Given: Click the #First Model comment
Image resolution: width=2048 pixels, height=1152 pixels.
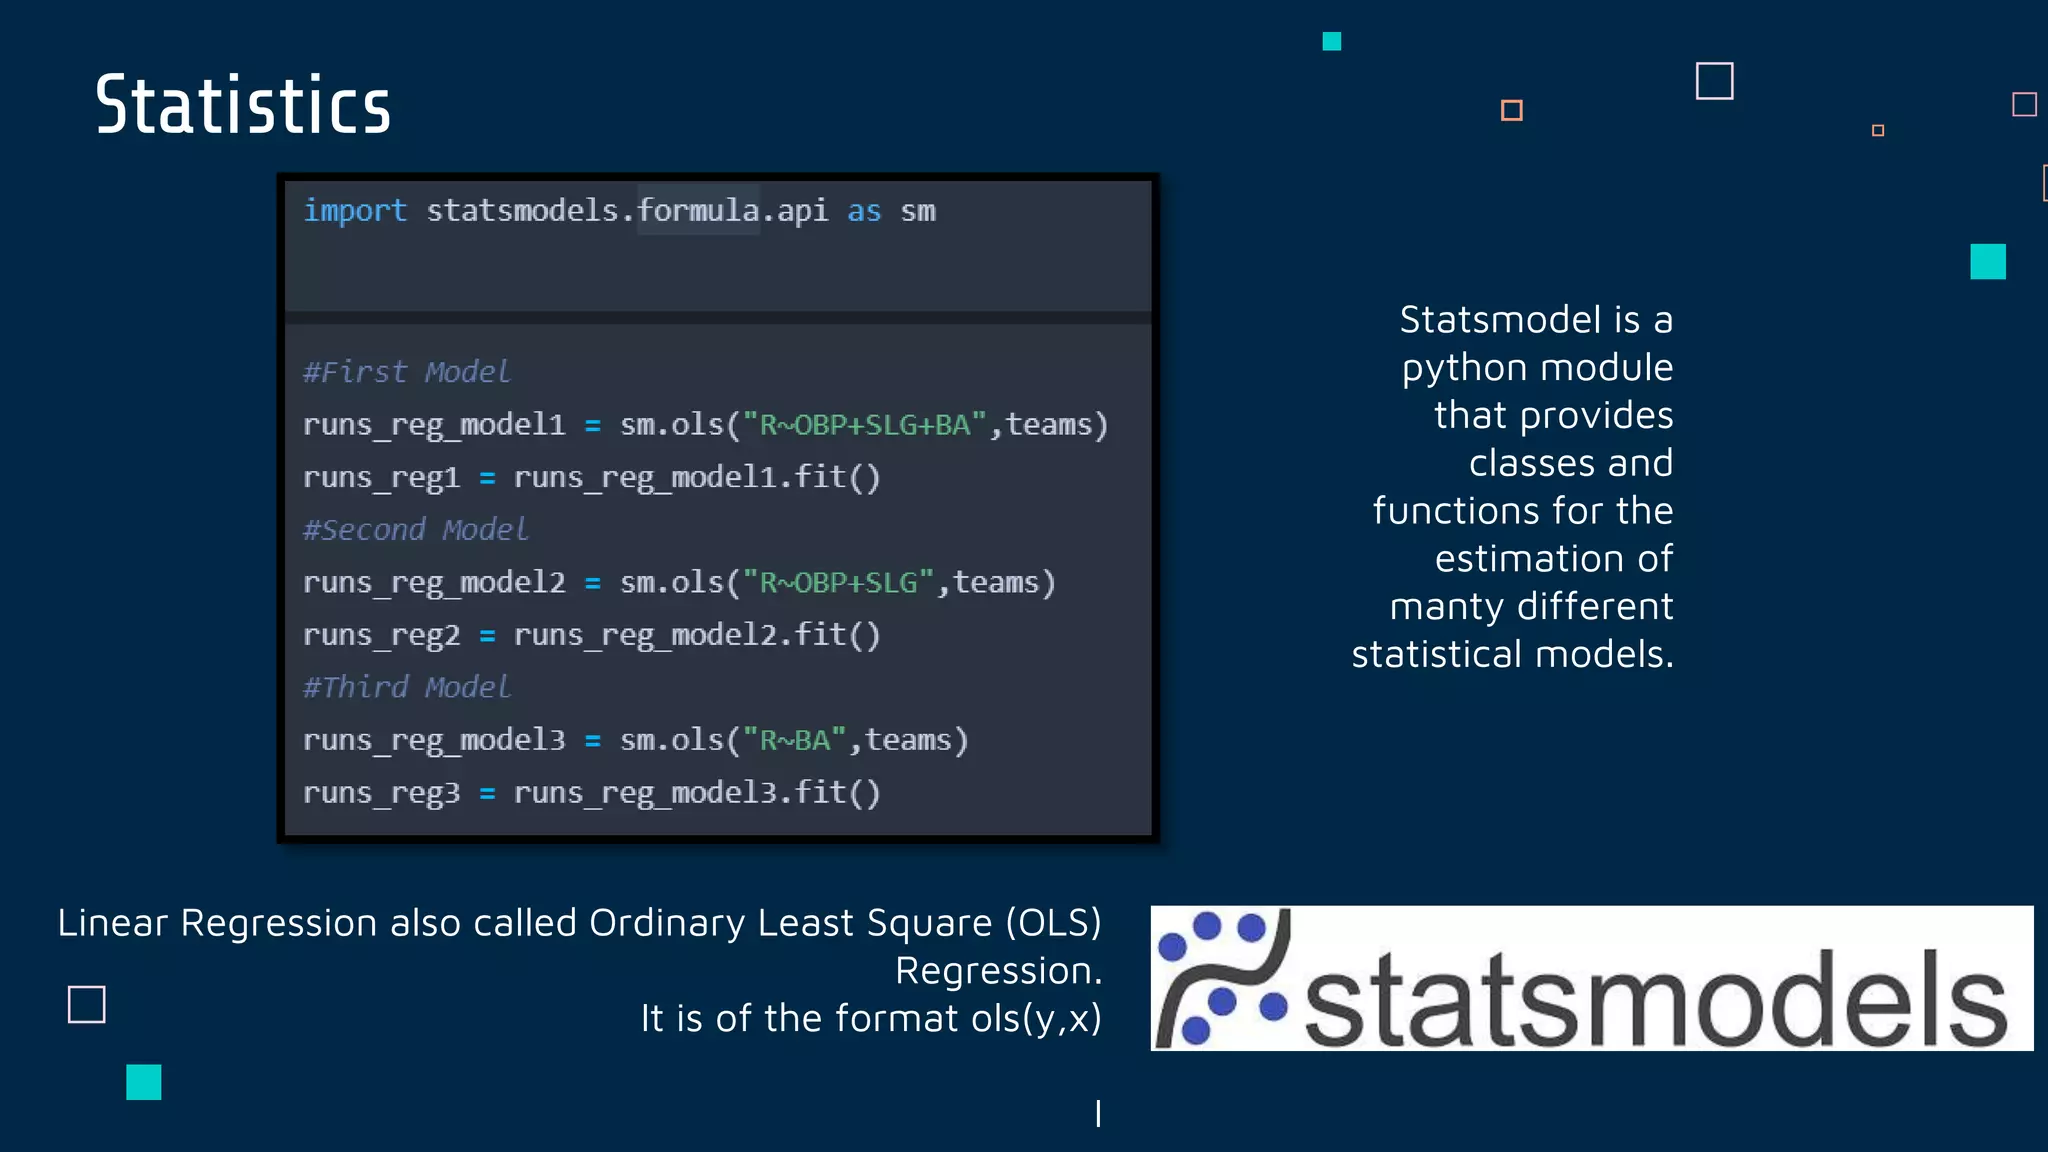Looking at the screenshot, I should [x=406, y=372].
